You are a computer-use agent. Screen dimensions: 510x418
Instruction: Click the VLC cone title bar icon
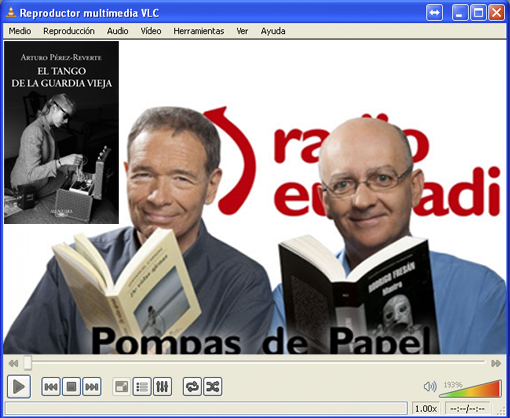[x=11, y=12]
